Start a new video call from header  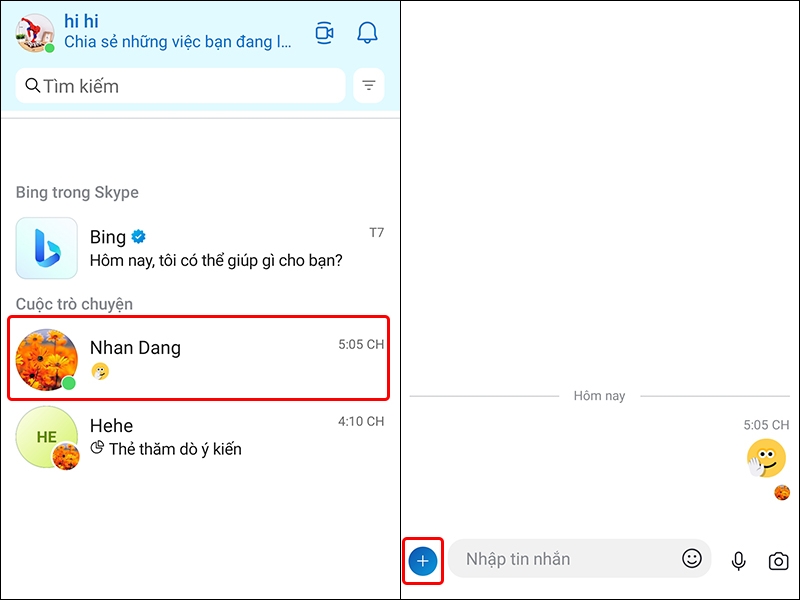click(x=324, y=32)
